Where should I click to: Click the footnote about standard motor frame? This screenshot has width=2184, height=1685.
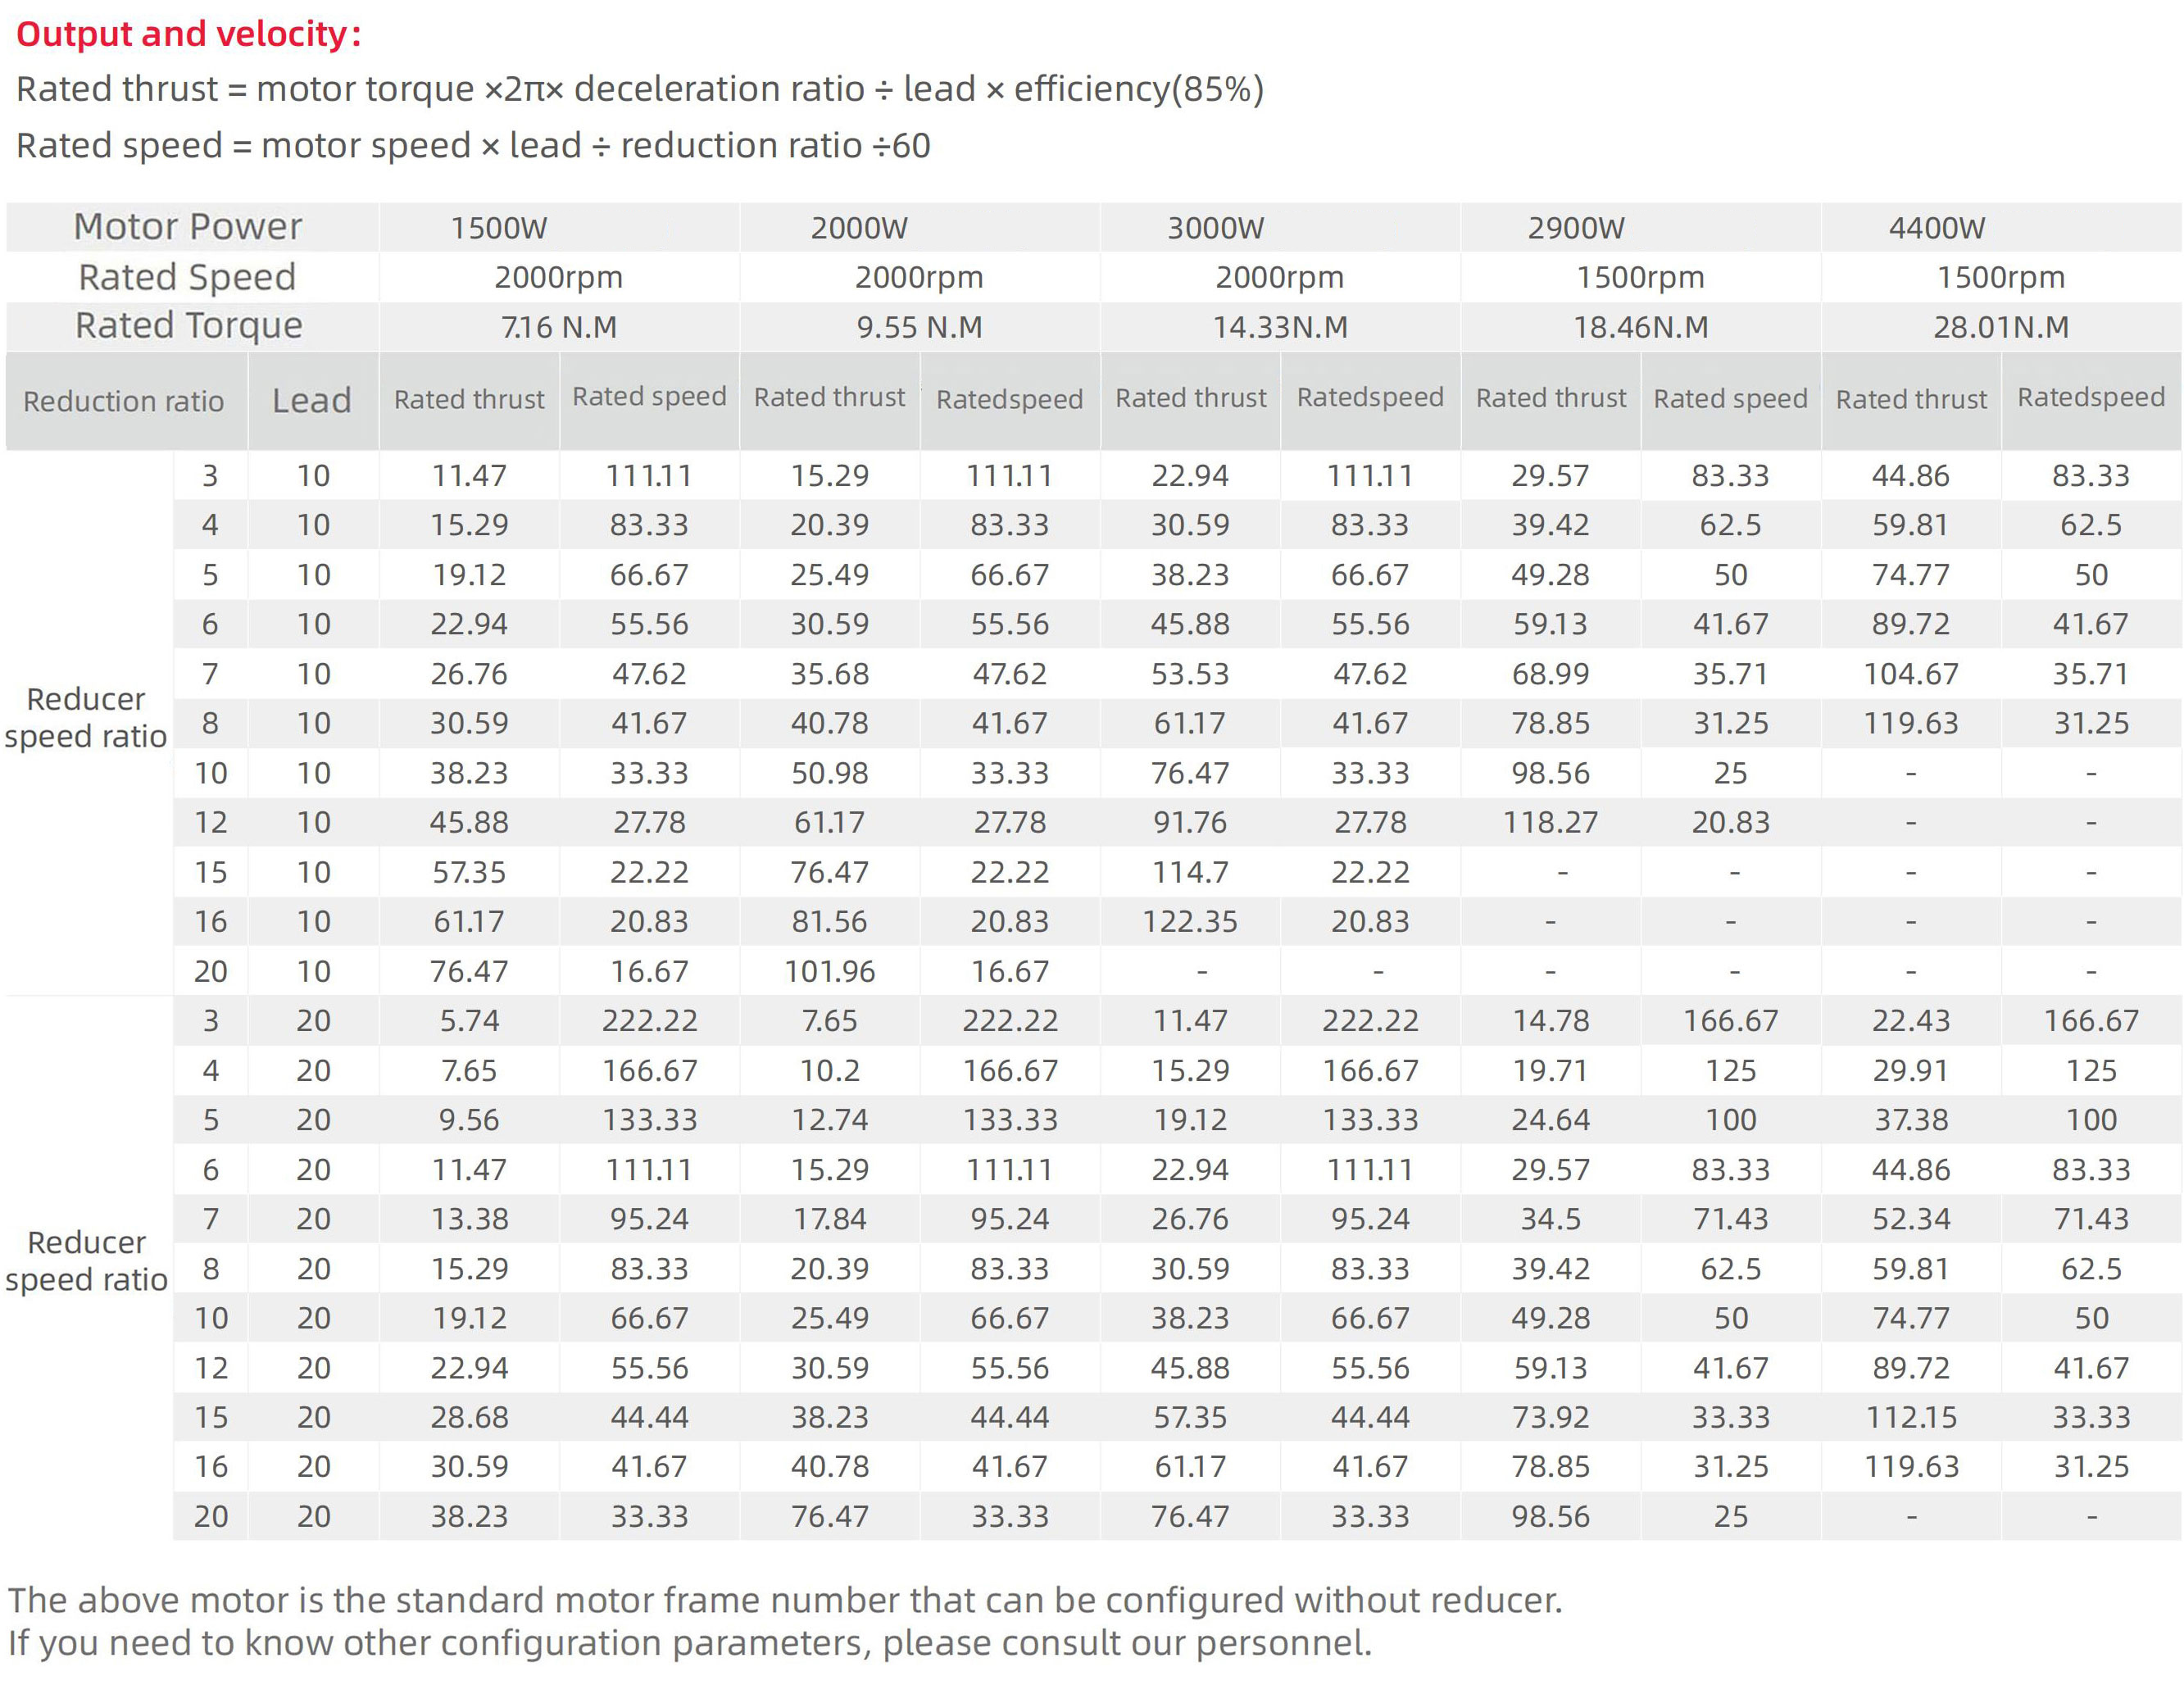point(784,1600)
